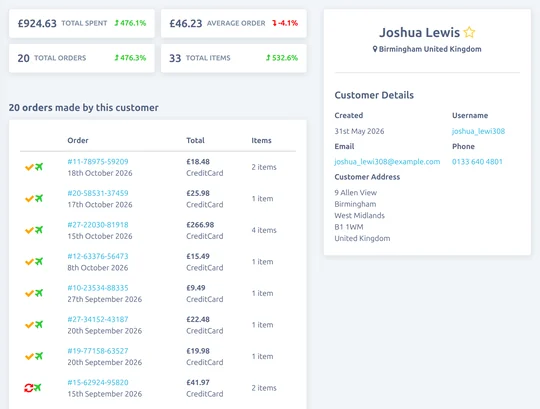Image resolution: width=540 pixels, height=409 pixels.
Task: Open order #10-23534-88335
Action: [x=98, y=288]
